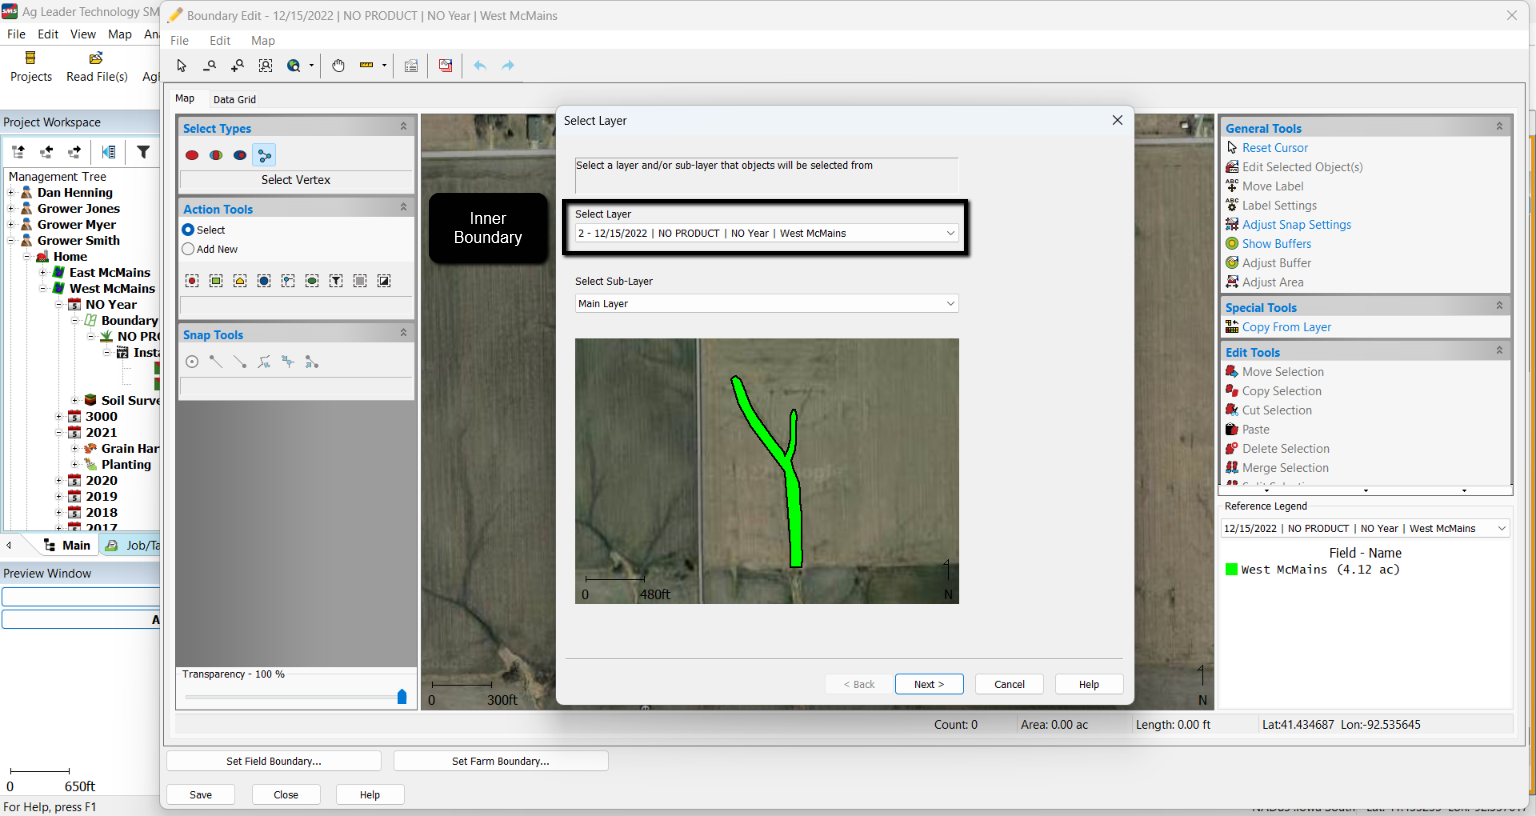The width and height of the screenshot is (1536, 816).
Task: Choose the Select Vertex type icon
Action: [x=264, y=155]
